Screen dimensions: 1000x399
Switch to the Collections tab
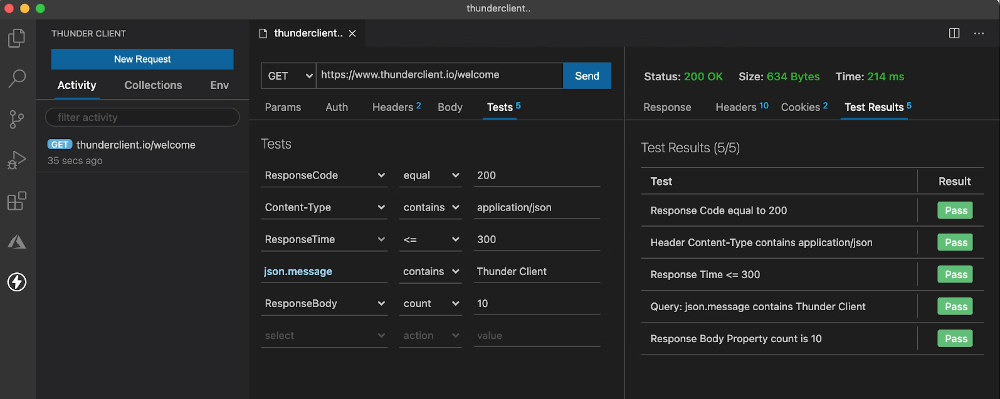tap(153, 85)
